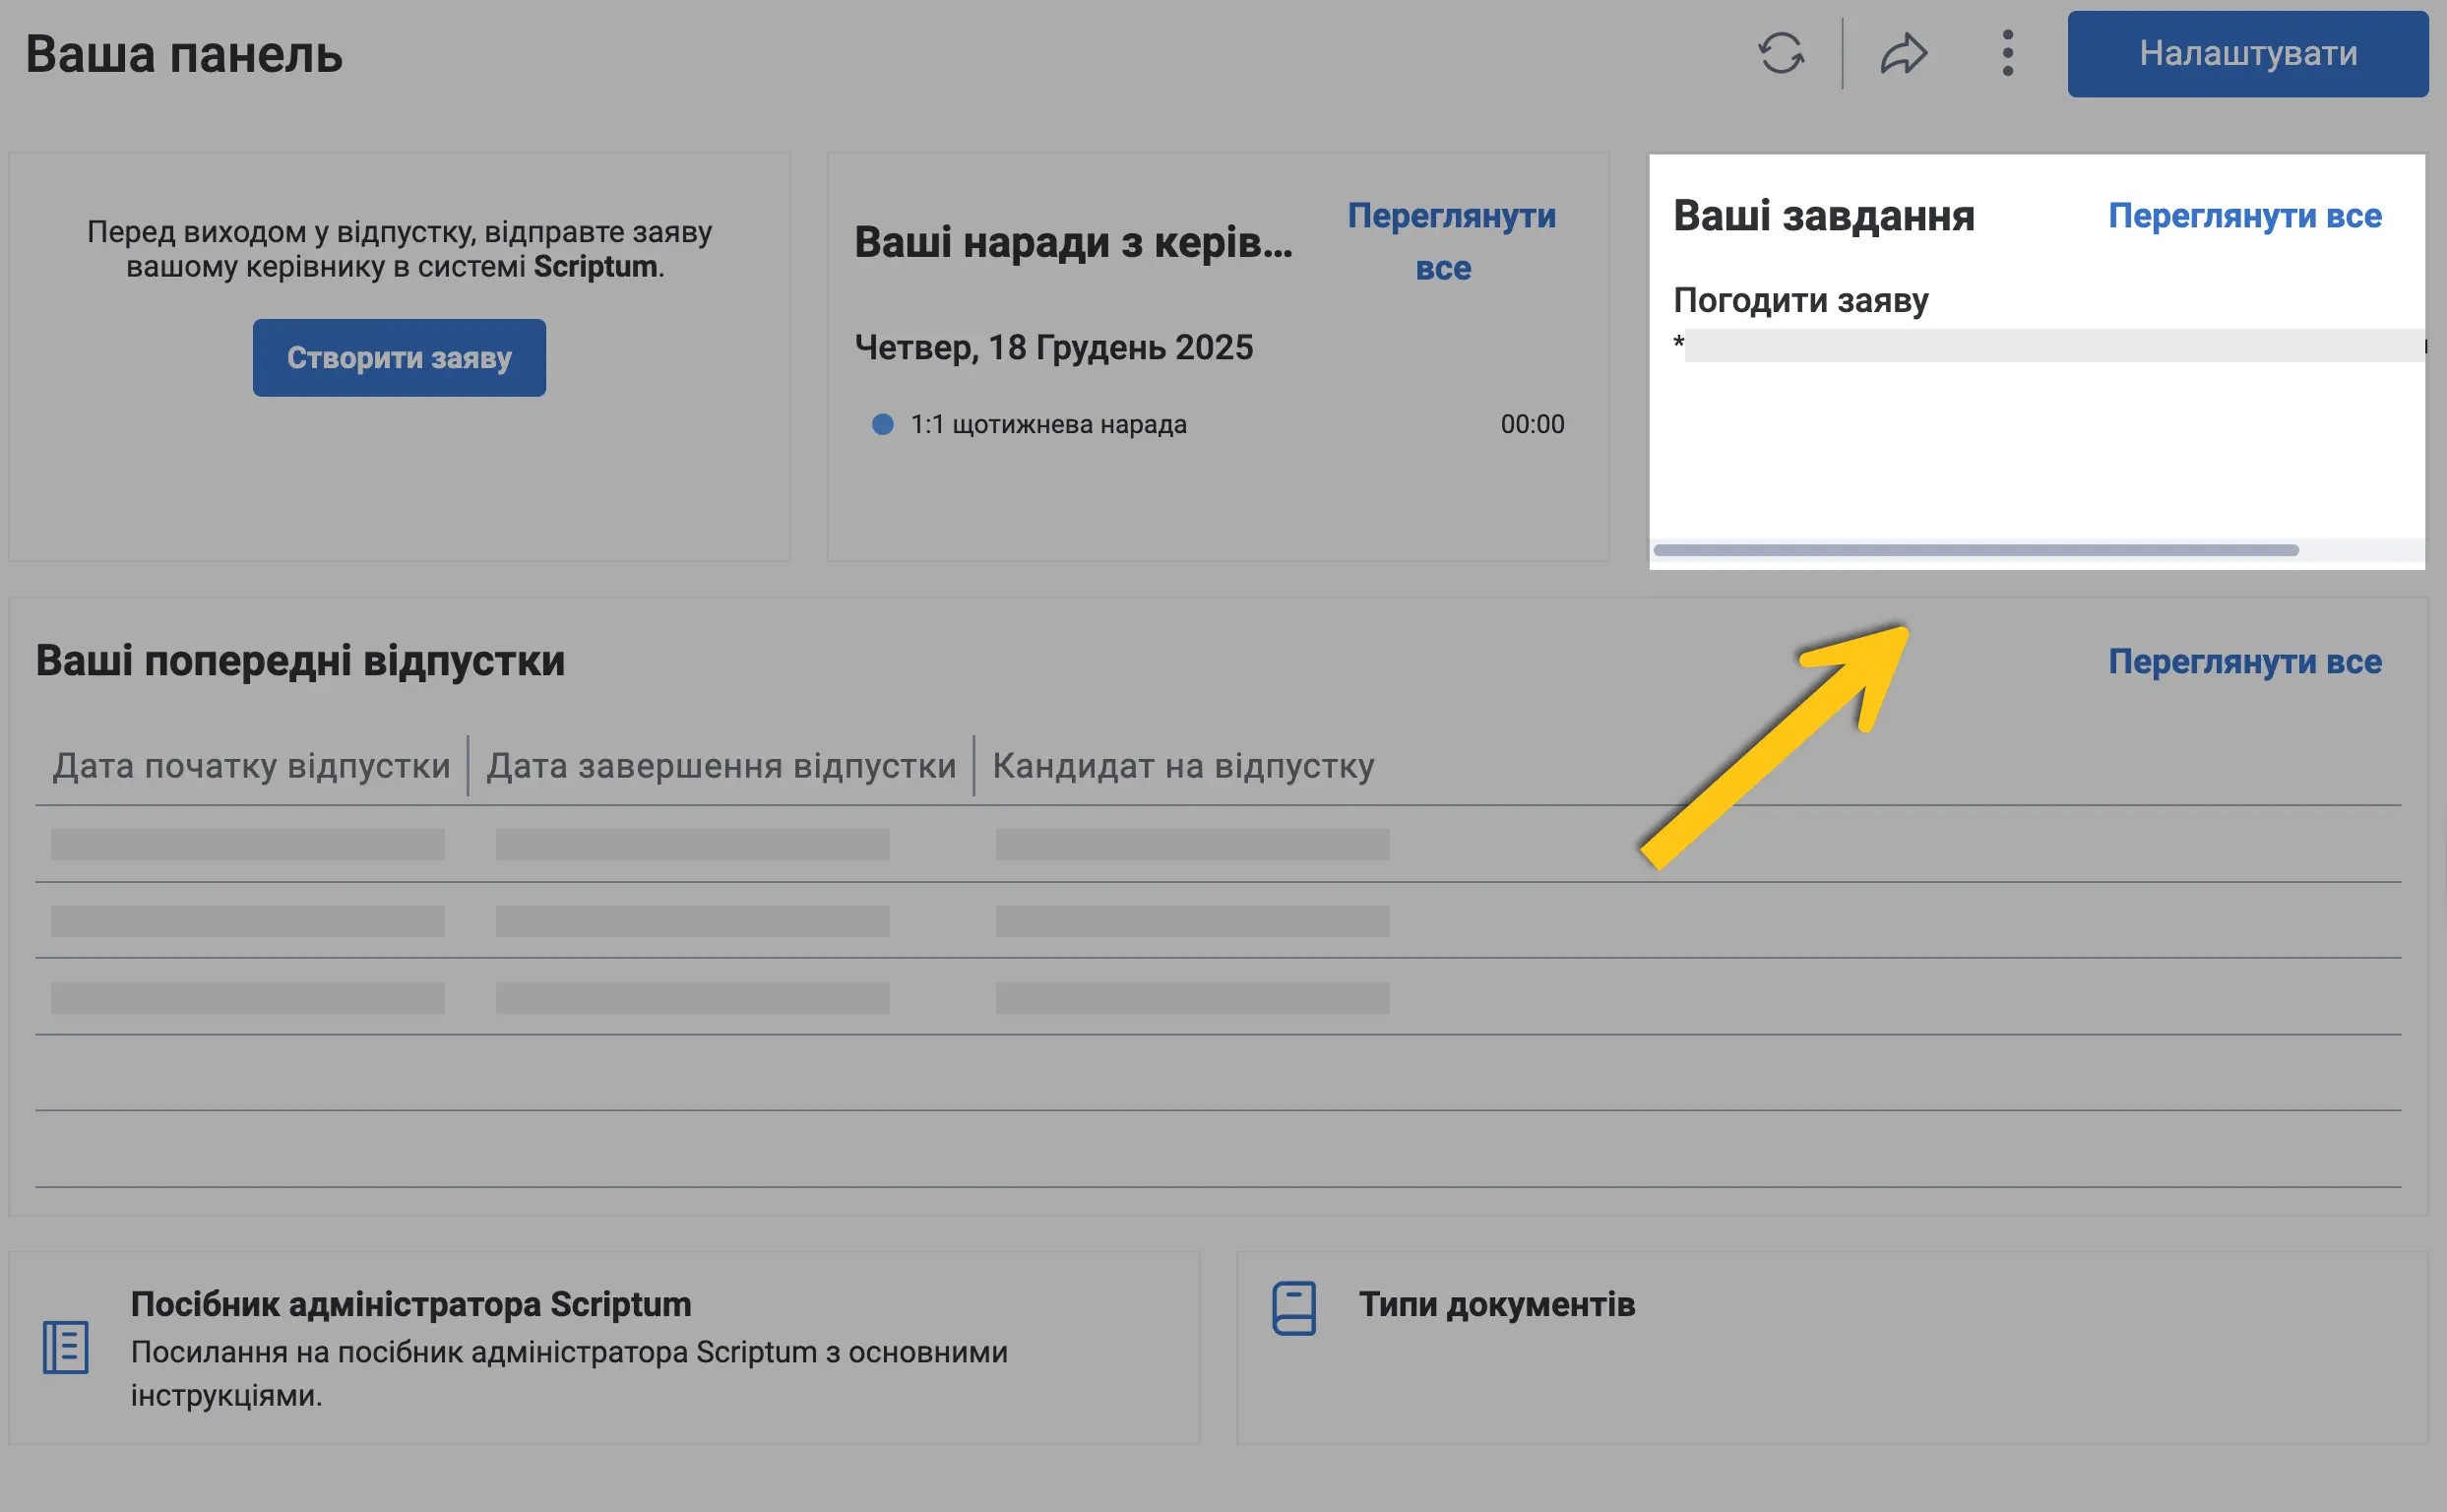Open Переглянути все in Ваші завдання card
The image size is (2447, 1512).
[2244, 216]
